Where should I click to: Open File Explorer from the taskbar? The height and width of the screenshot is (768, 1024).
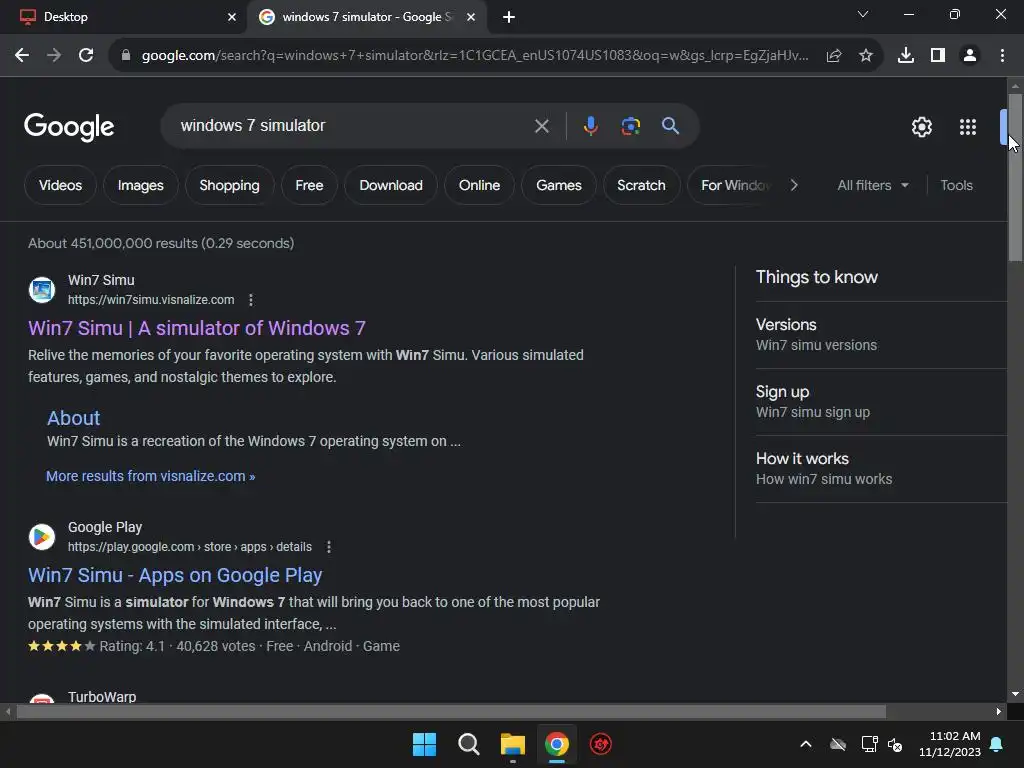513,744
